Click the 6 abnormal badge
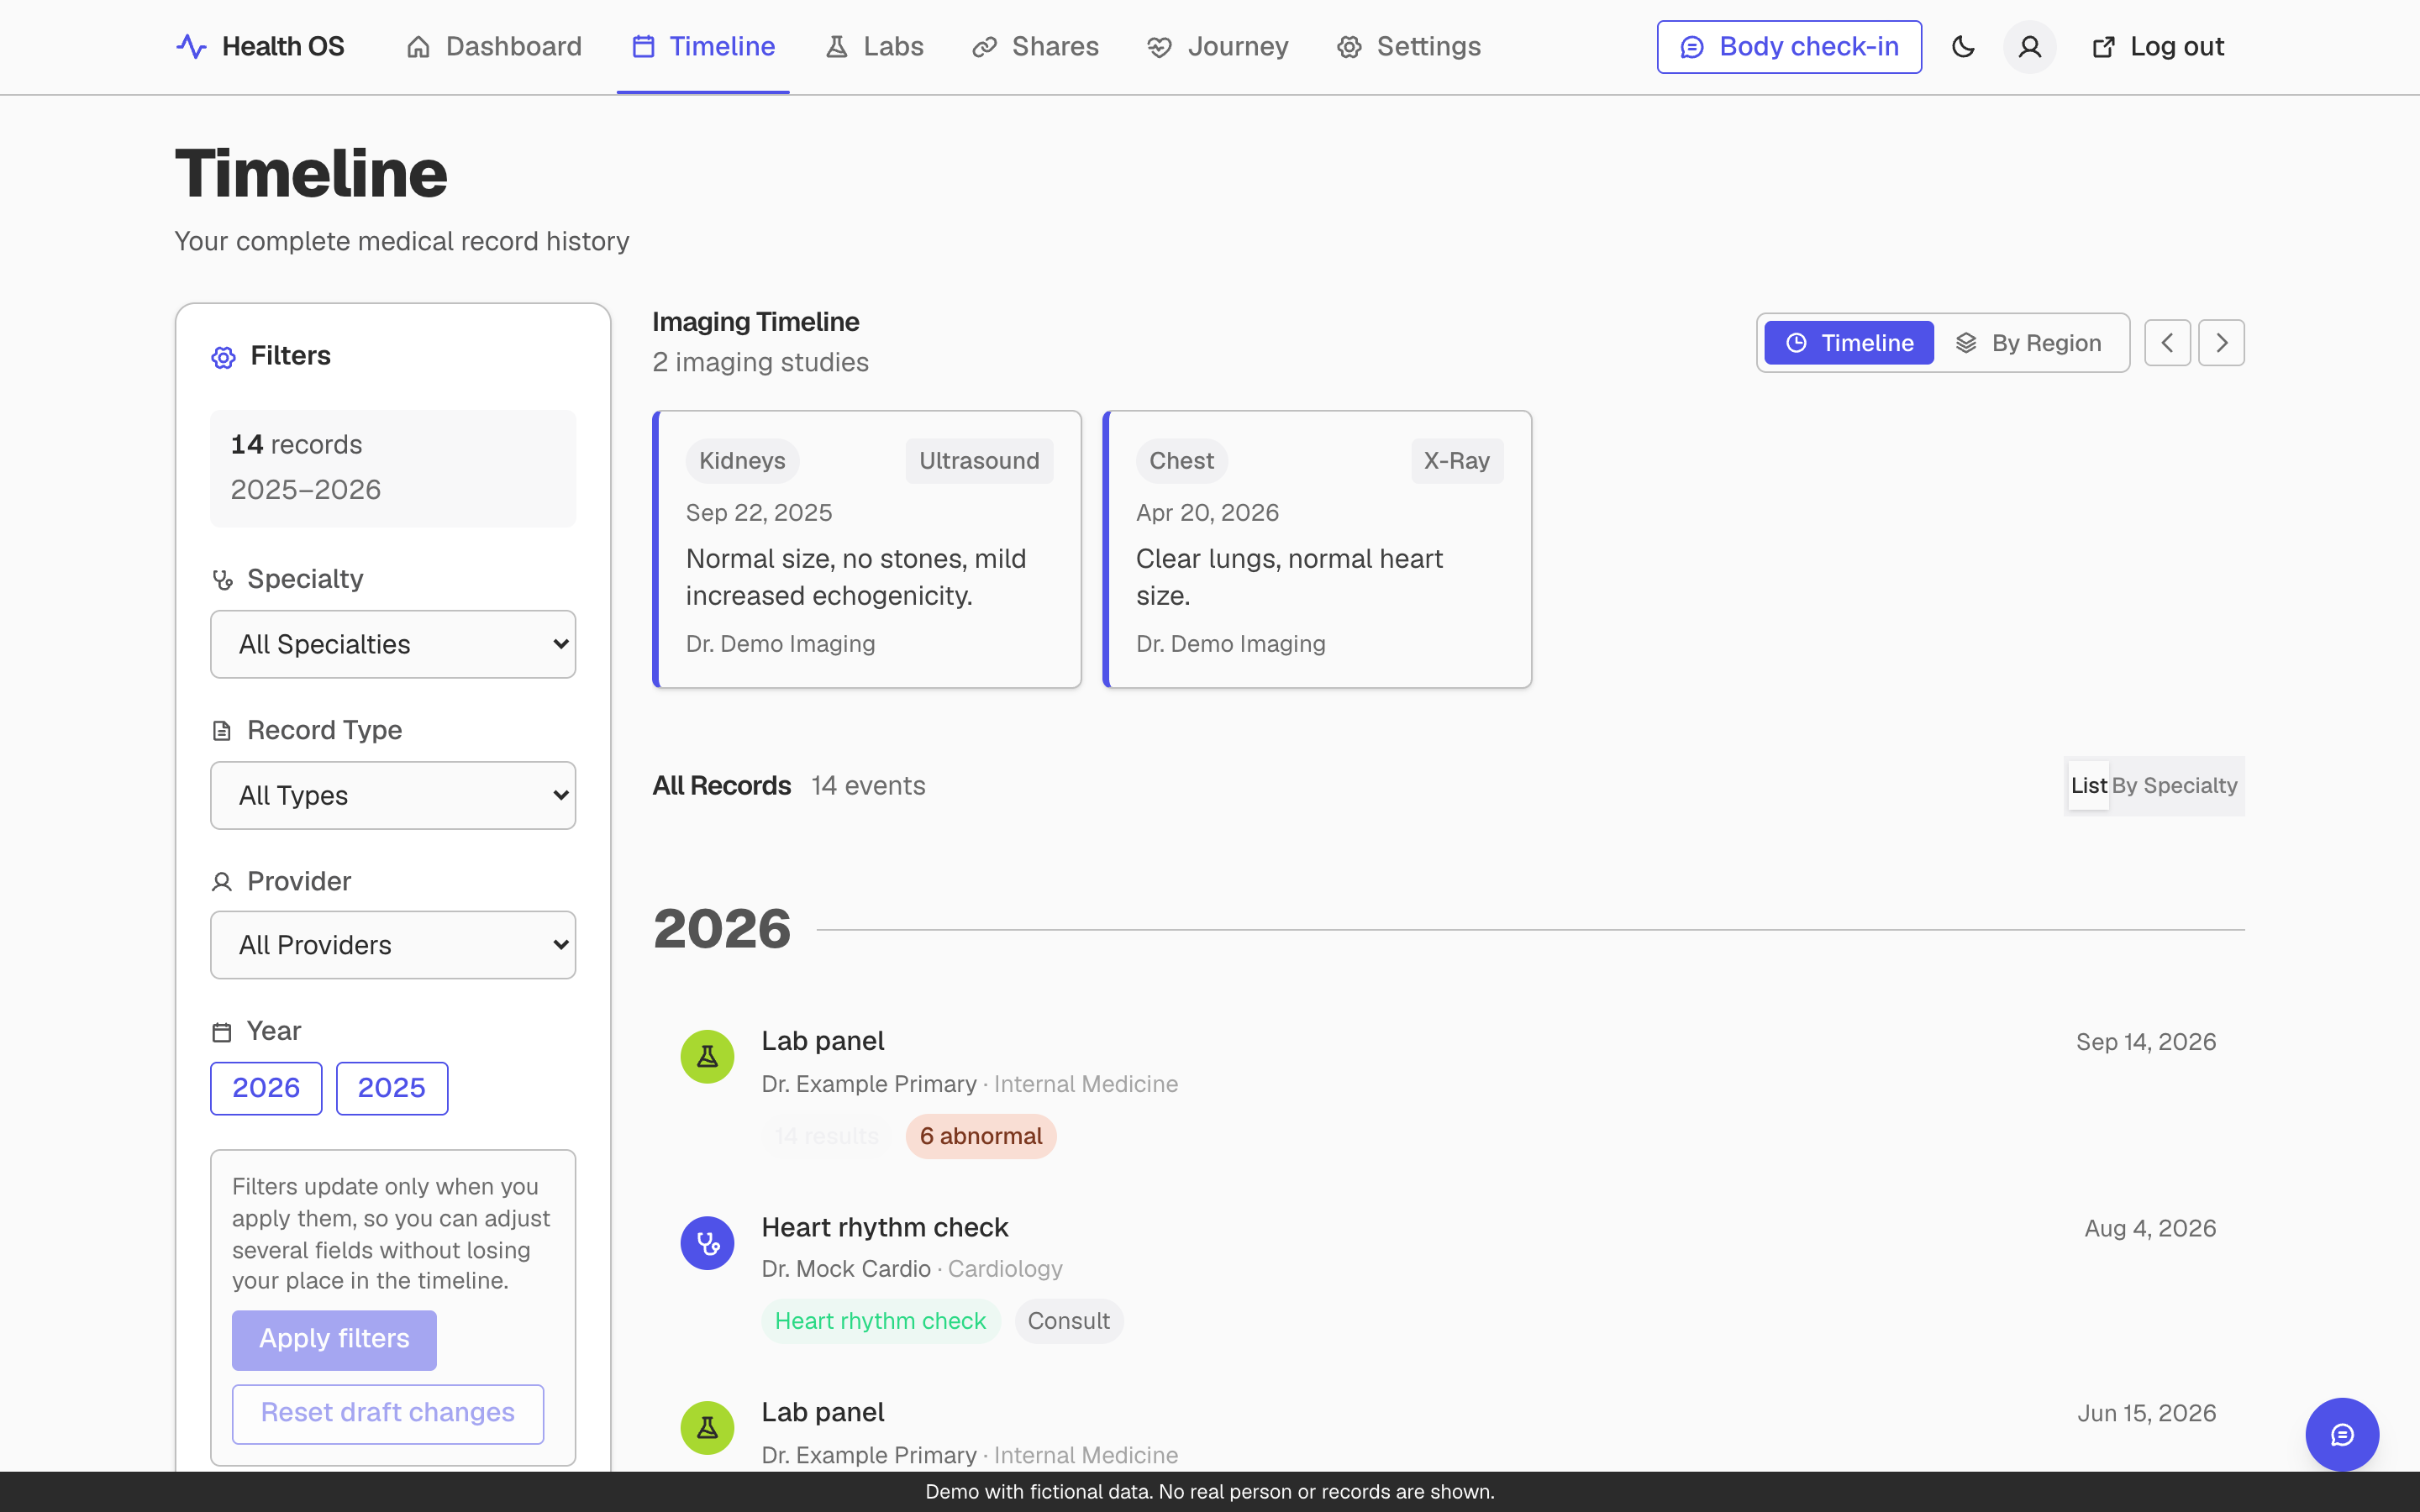This screenshot has width=2420, height=1512. [x=981, y=1137]
